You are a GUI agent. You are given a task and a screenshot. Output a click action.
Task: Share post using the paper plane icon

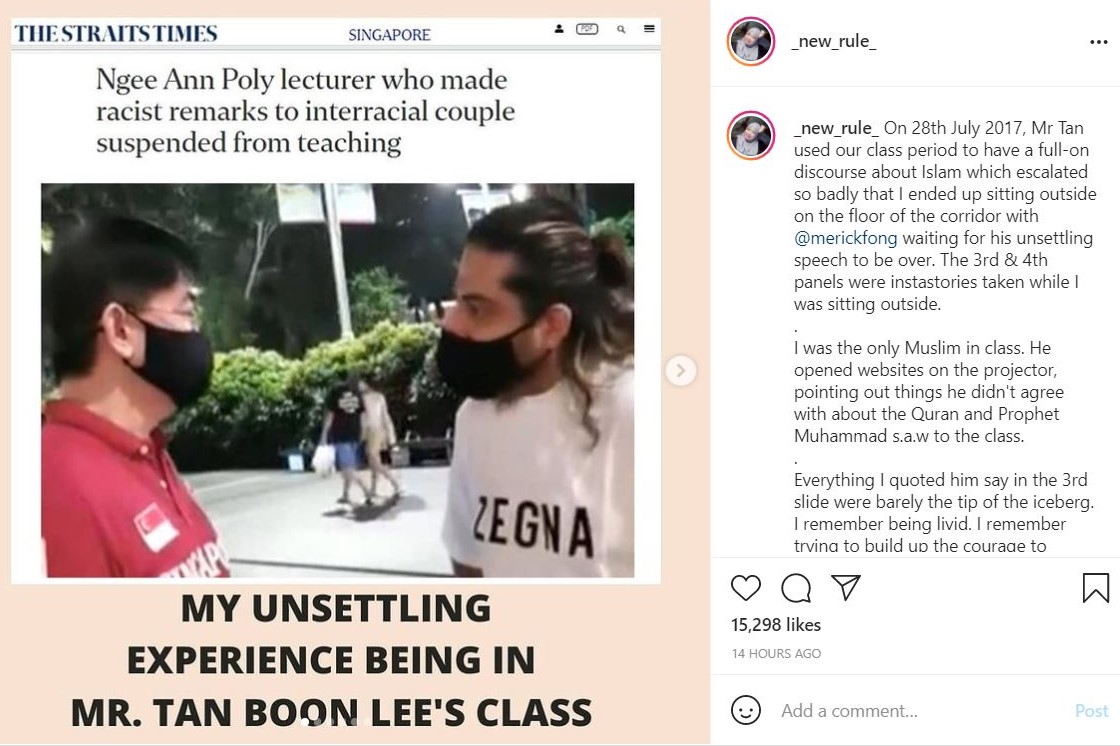(x=846, y=587)
